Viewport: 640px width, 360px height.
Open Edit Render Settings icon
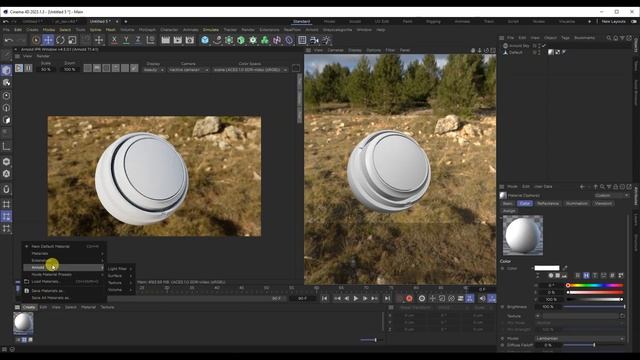click(190, 40)
